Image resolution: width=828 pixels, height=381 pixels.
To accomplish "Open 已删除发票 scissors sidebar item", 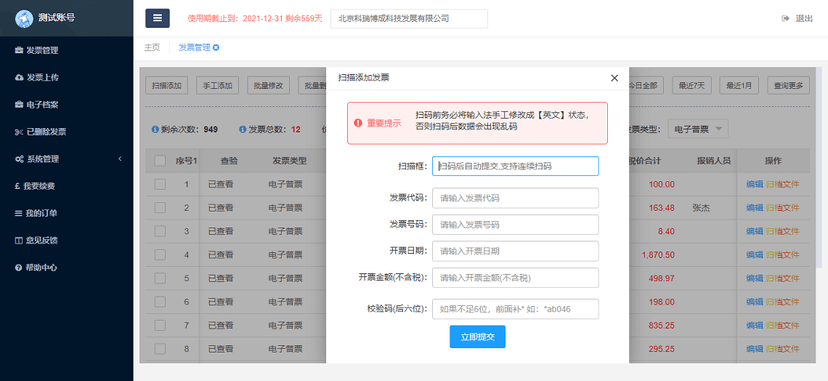I will [40, 132].
